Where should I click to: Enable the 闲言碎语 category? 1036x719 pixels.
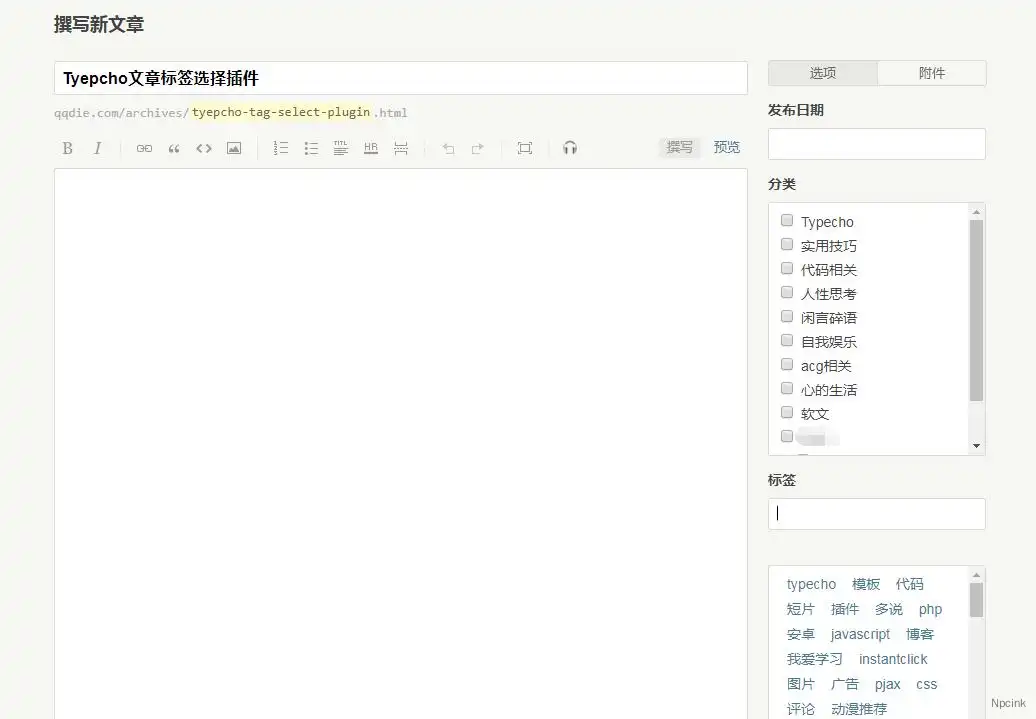(x=787, y=316)
